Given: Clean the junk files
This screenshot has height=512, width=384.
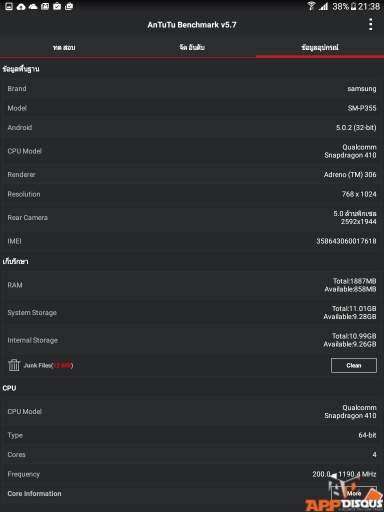Looking at the screenshot, I should 354,365.
